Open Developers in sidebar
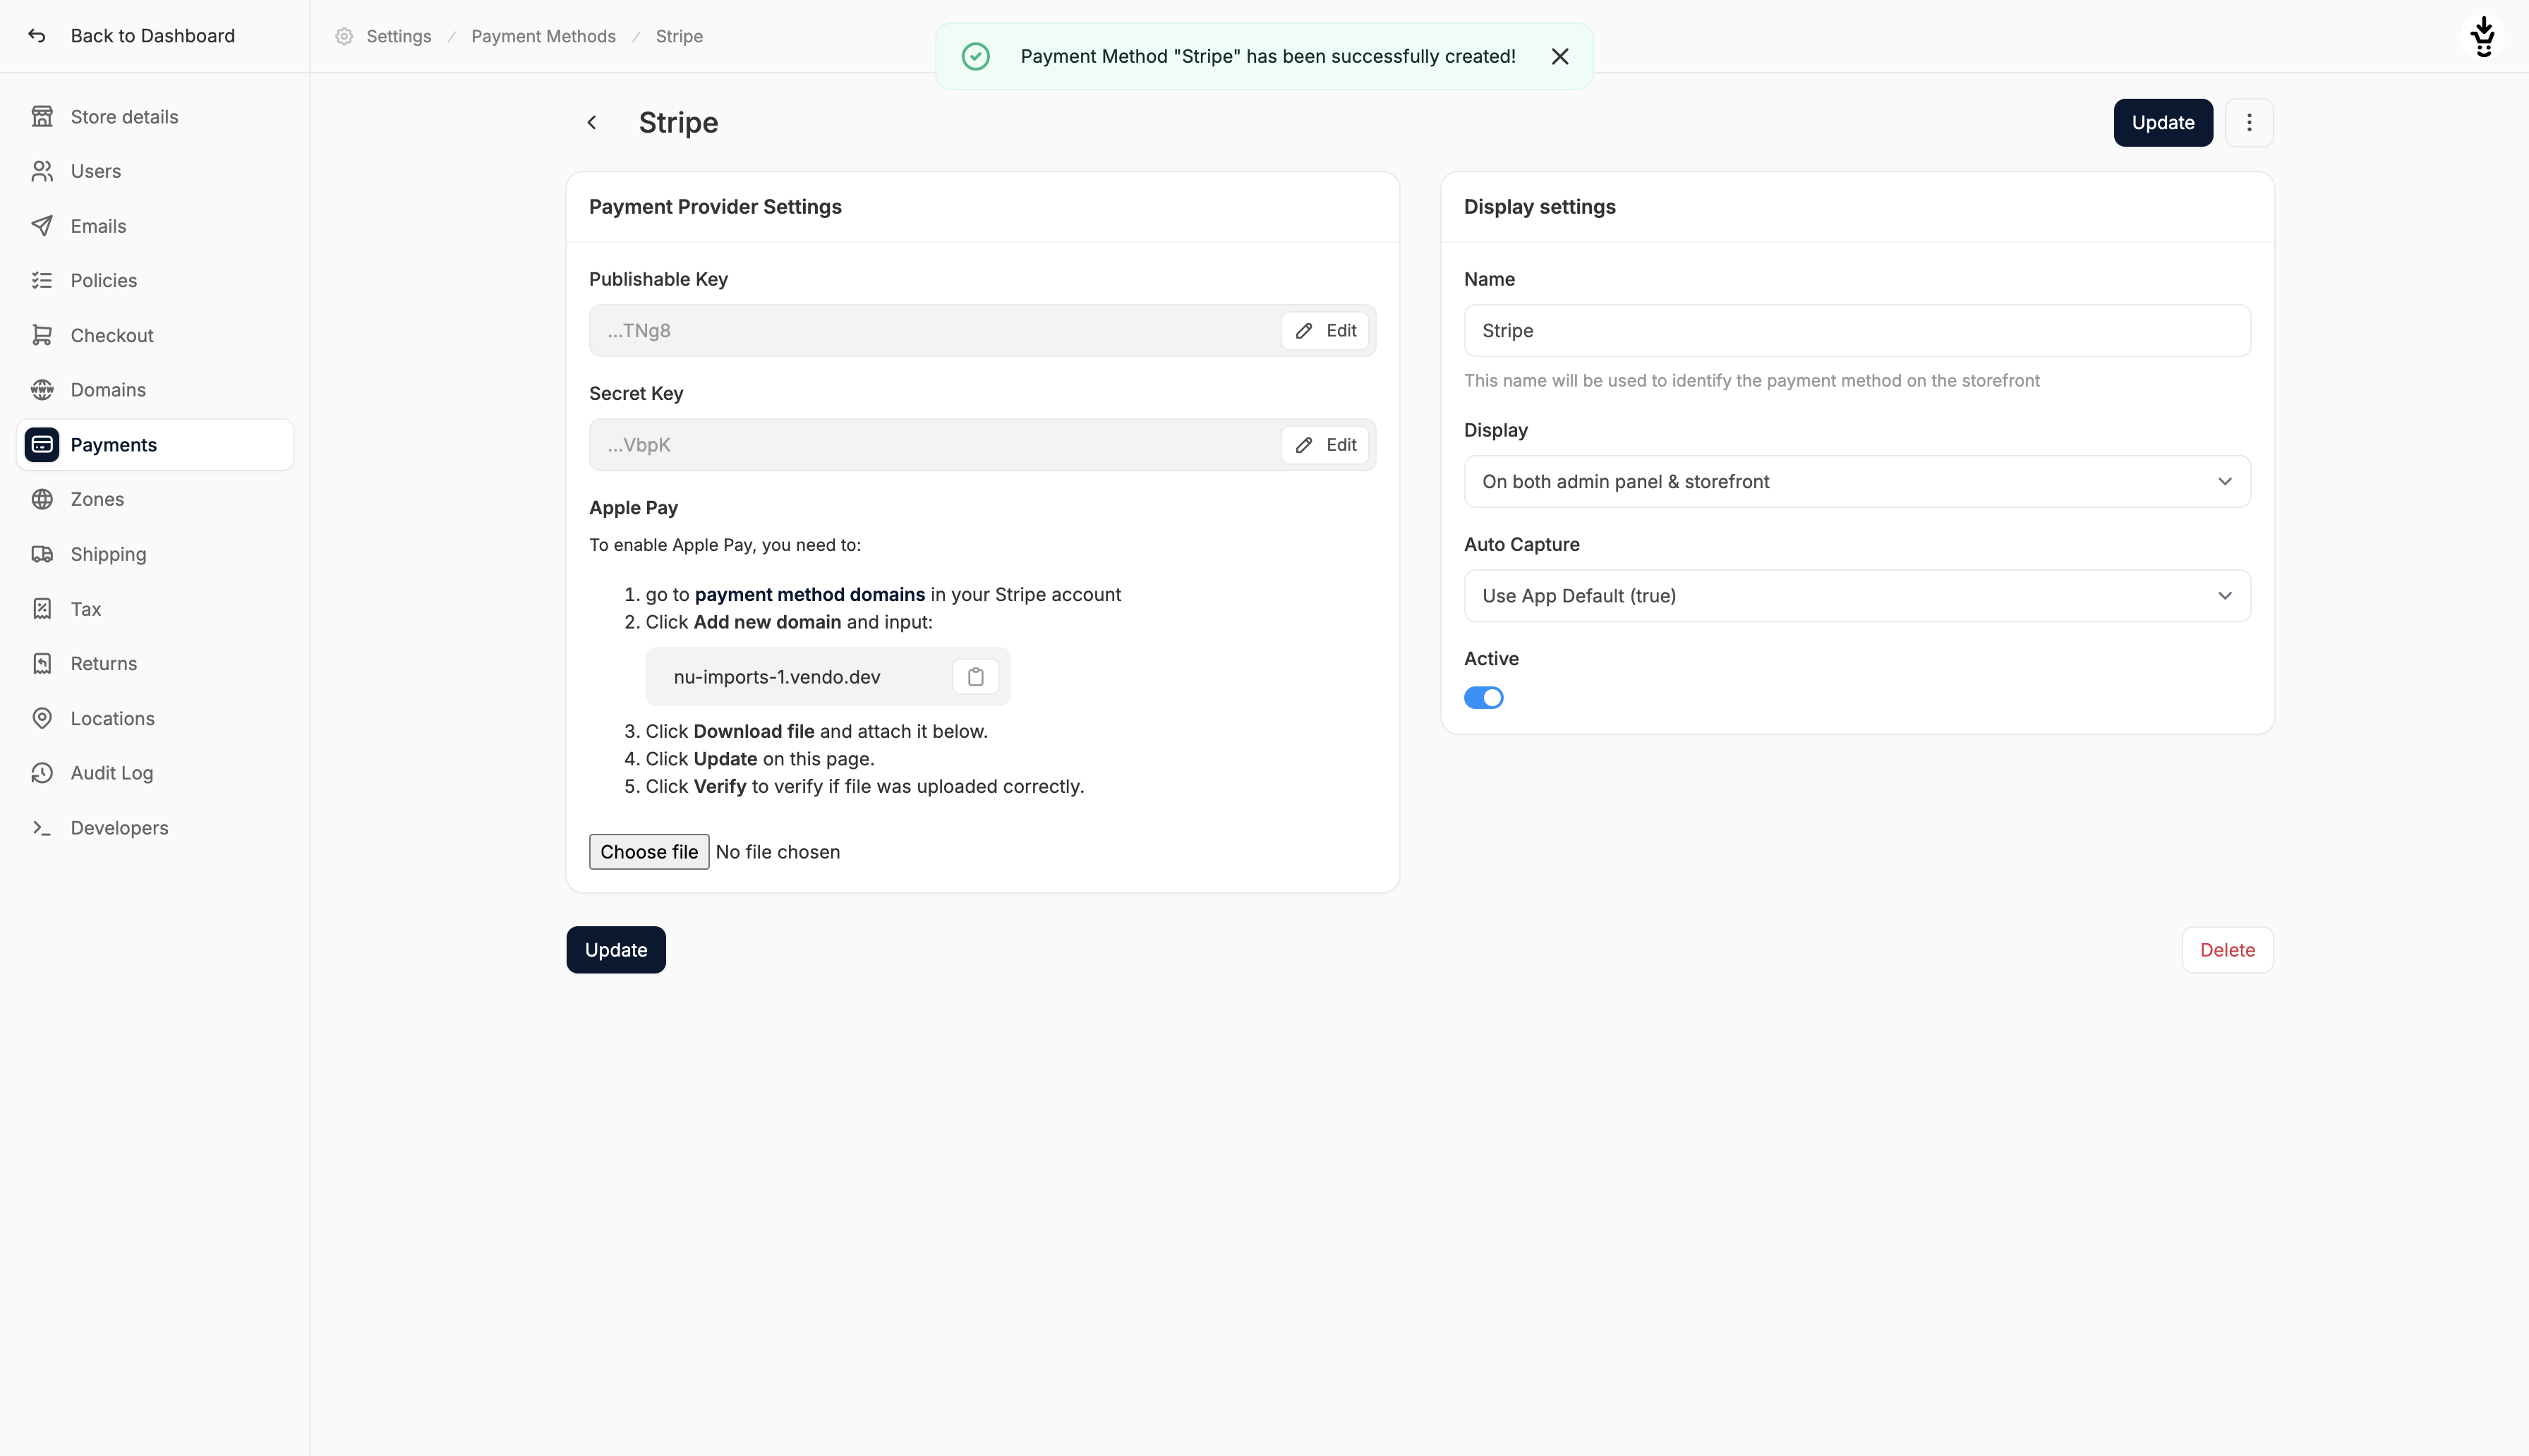 pyautogui.click(x=155, y=828)
